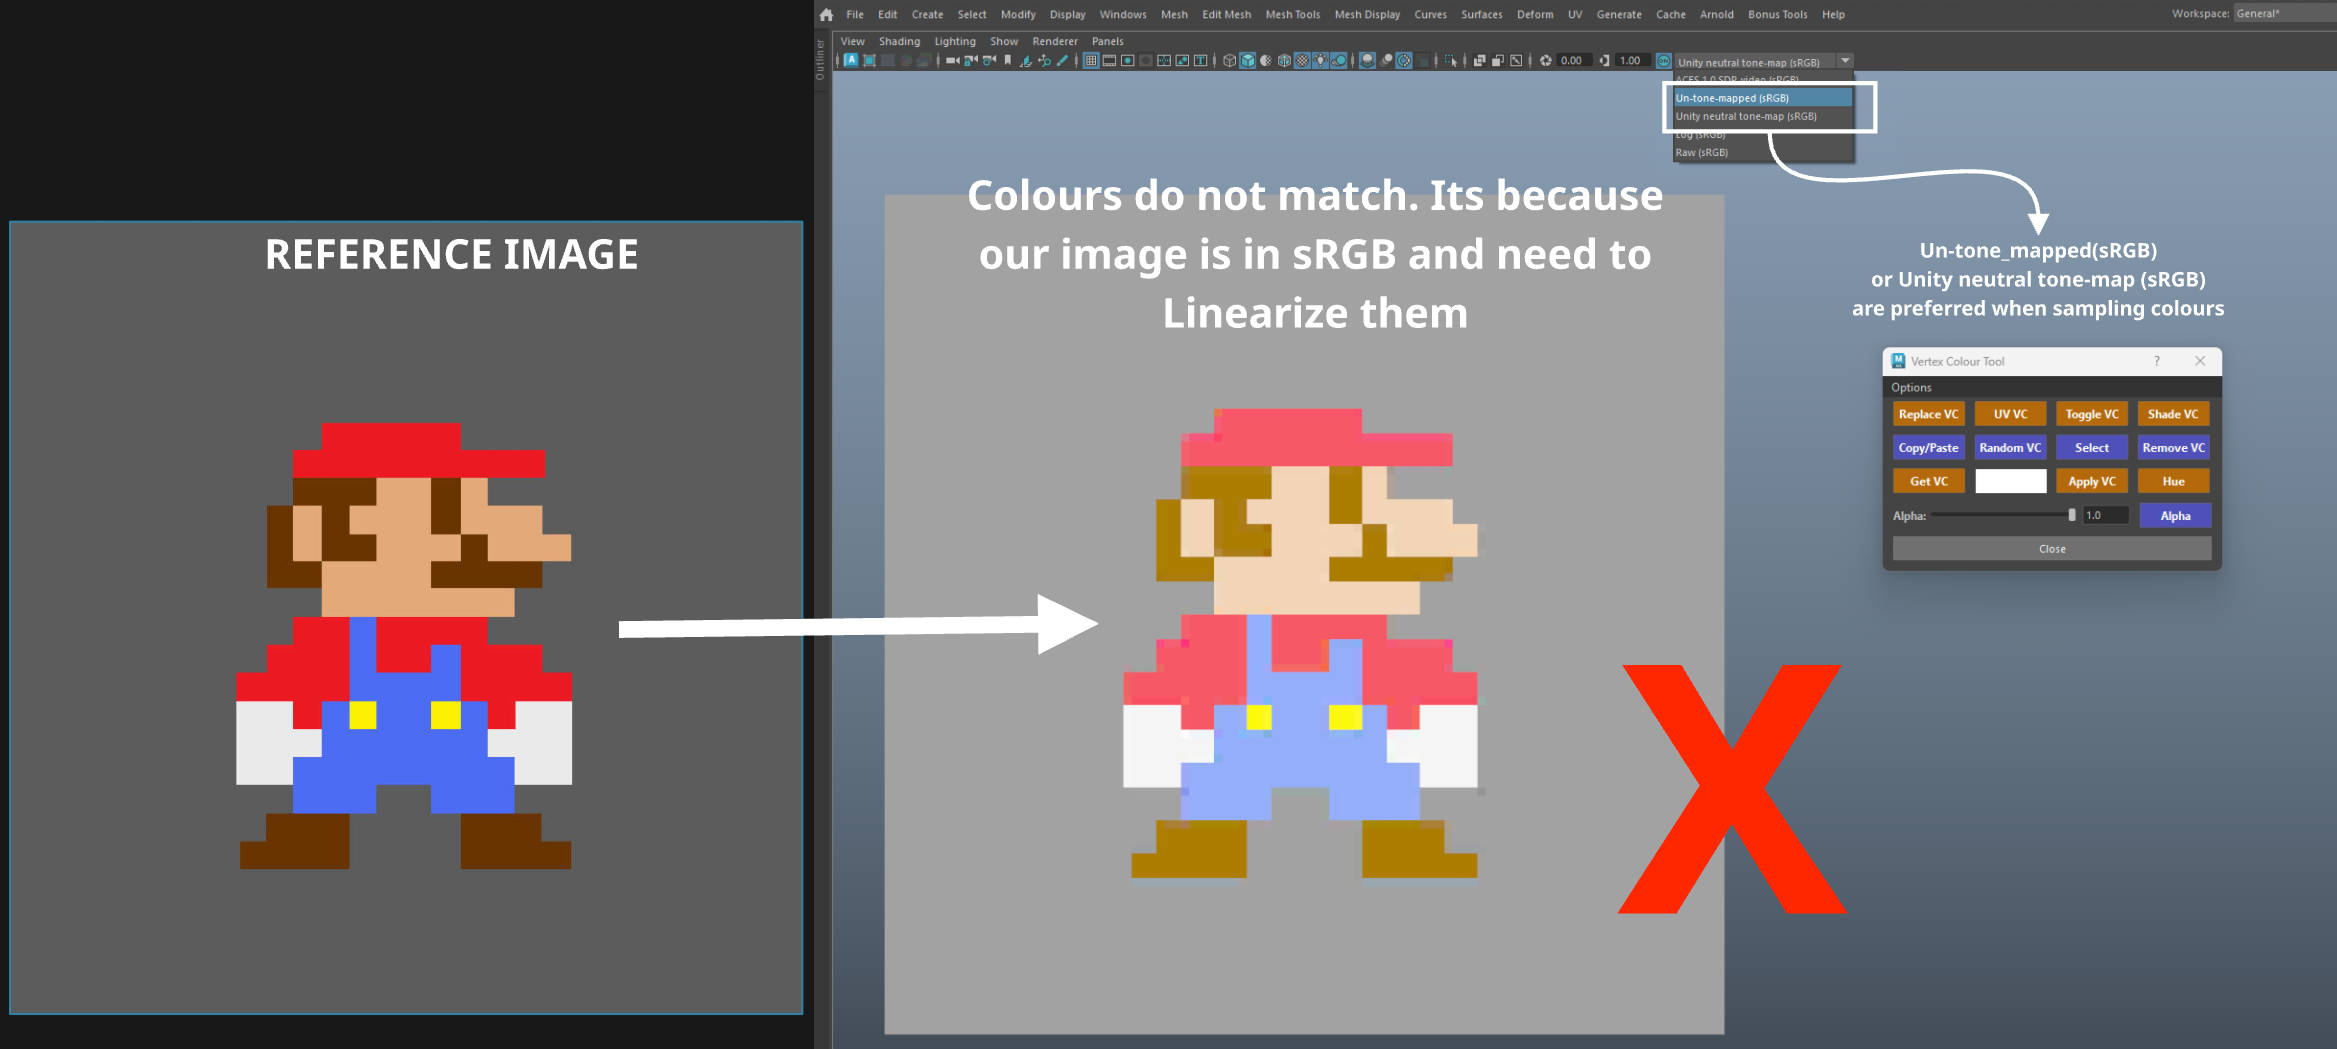Toggle the viewport Grid display
This screenshot has height=1049, width=2337.
click(1091, 61)
